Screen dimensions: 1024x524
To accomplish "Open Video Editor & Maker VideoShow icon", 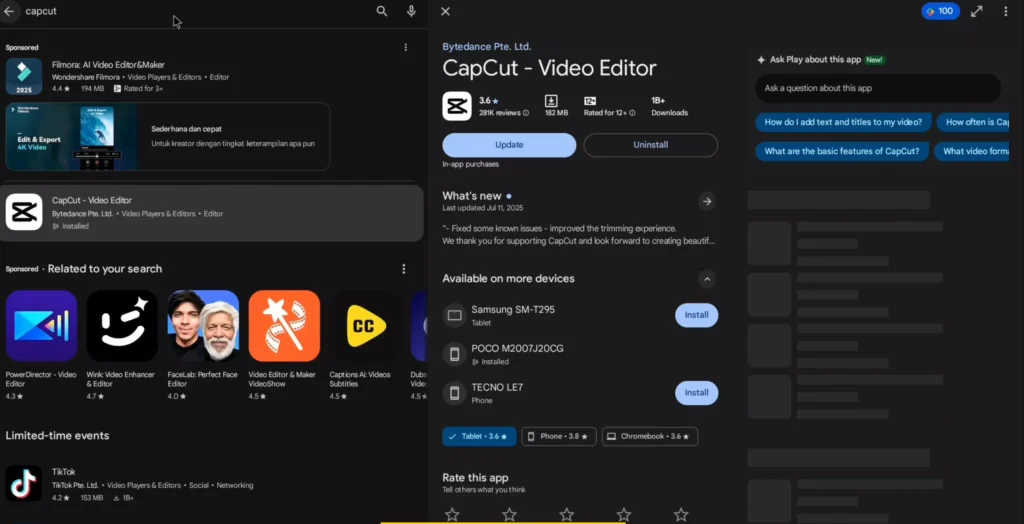I will (x=284, y=326).
